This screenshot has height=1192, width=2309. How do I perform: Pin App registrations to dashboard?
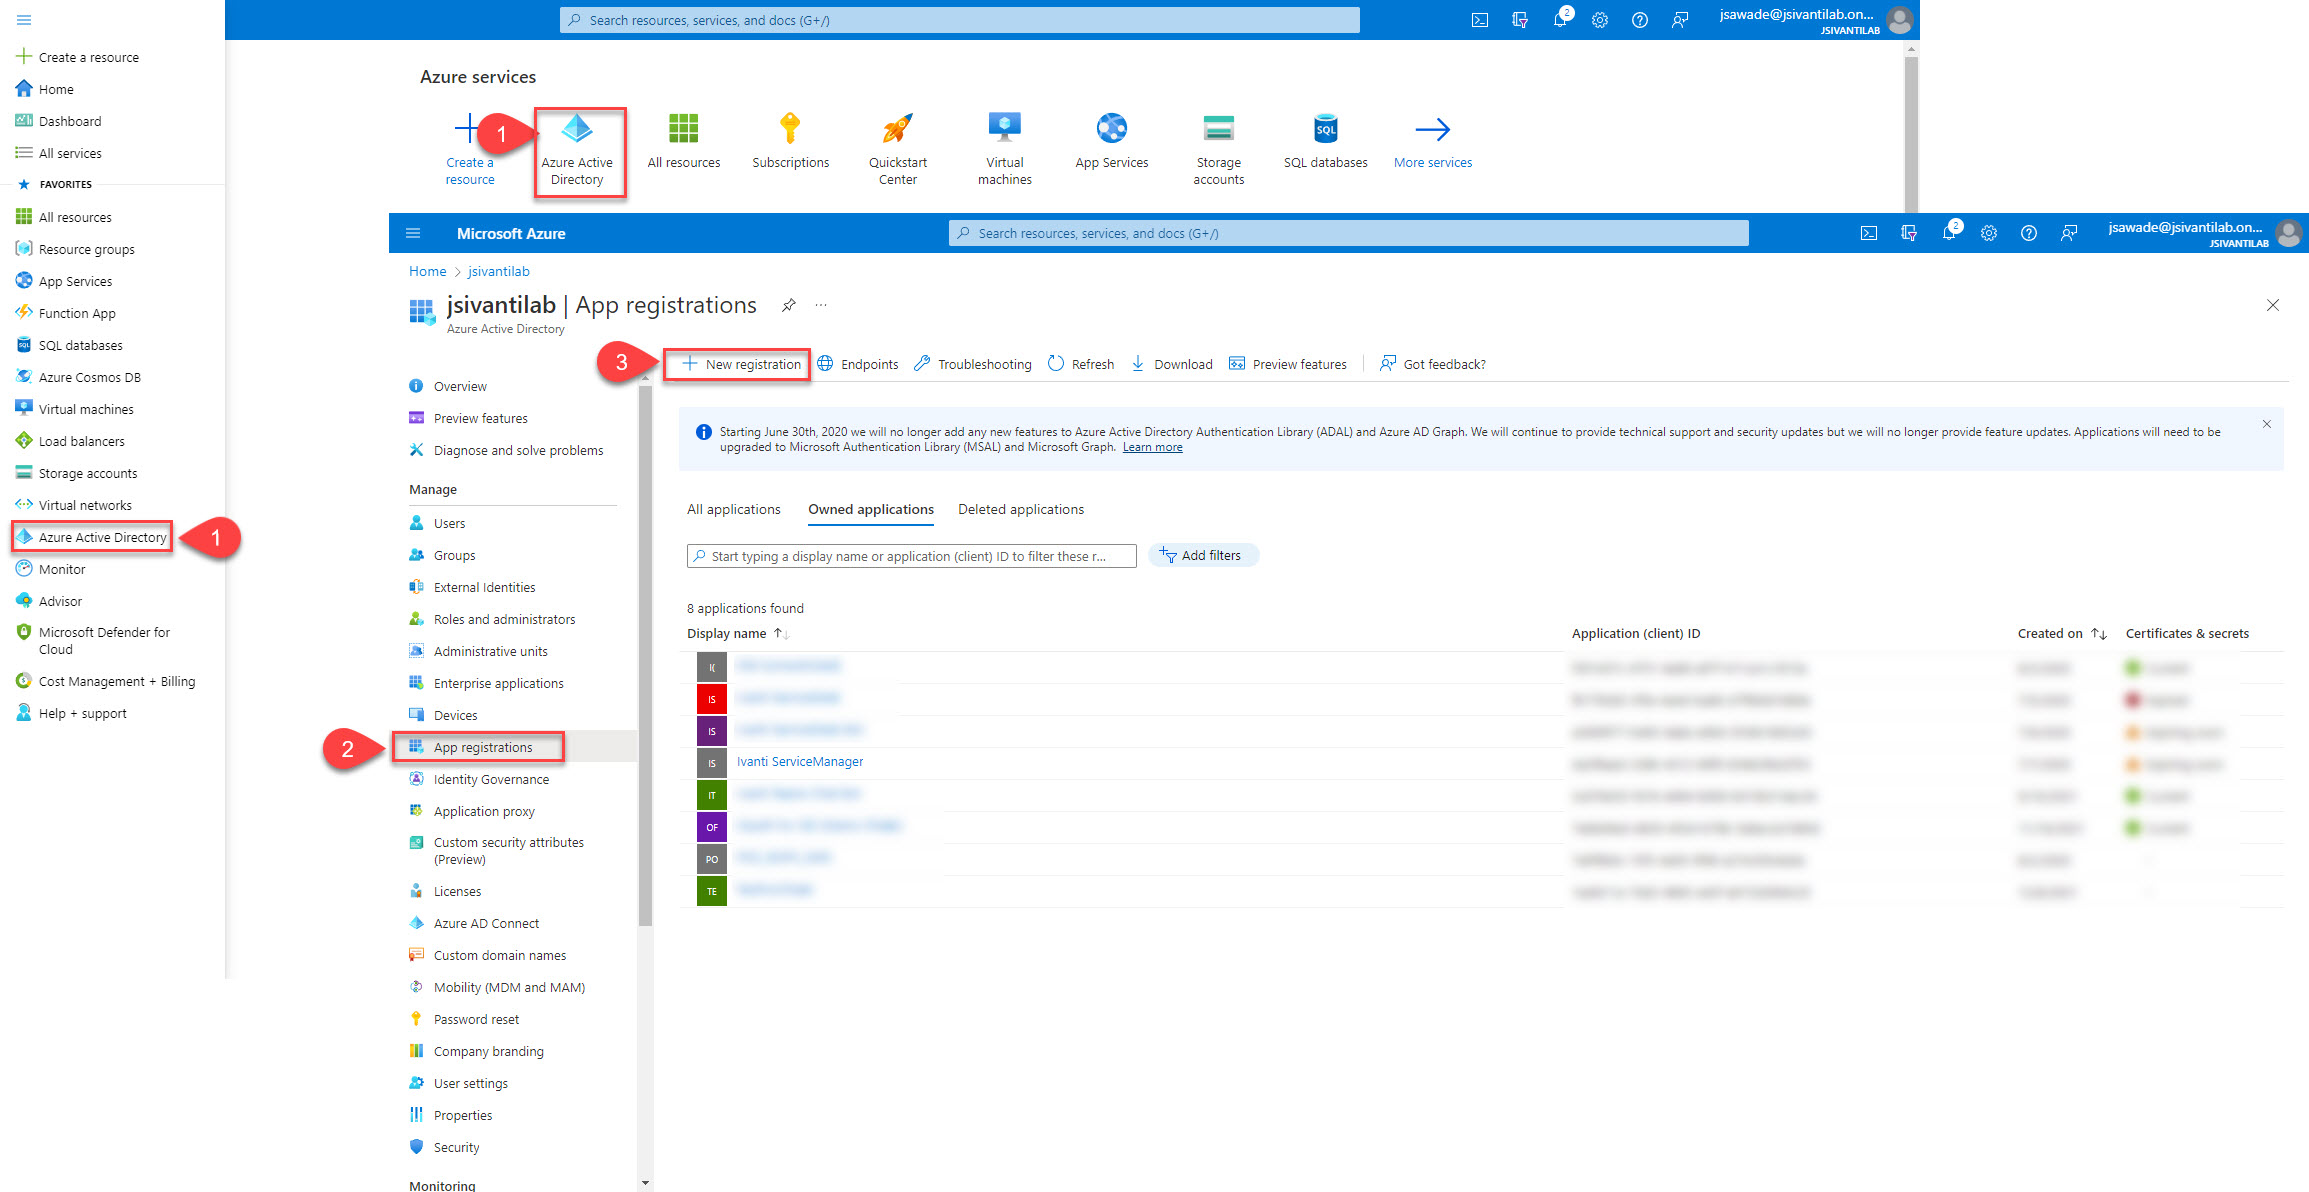(789, 305)
